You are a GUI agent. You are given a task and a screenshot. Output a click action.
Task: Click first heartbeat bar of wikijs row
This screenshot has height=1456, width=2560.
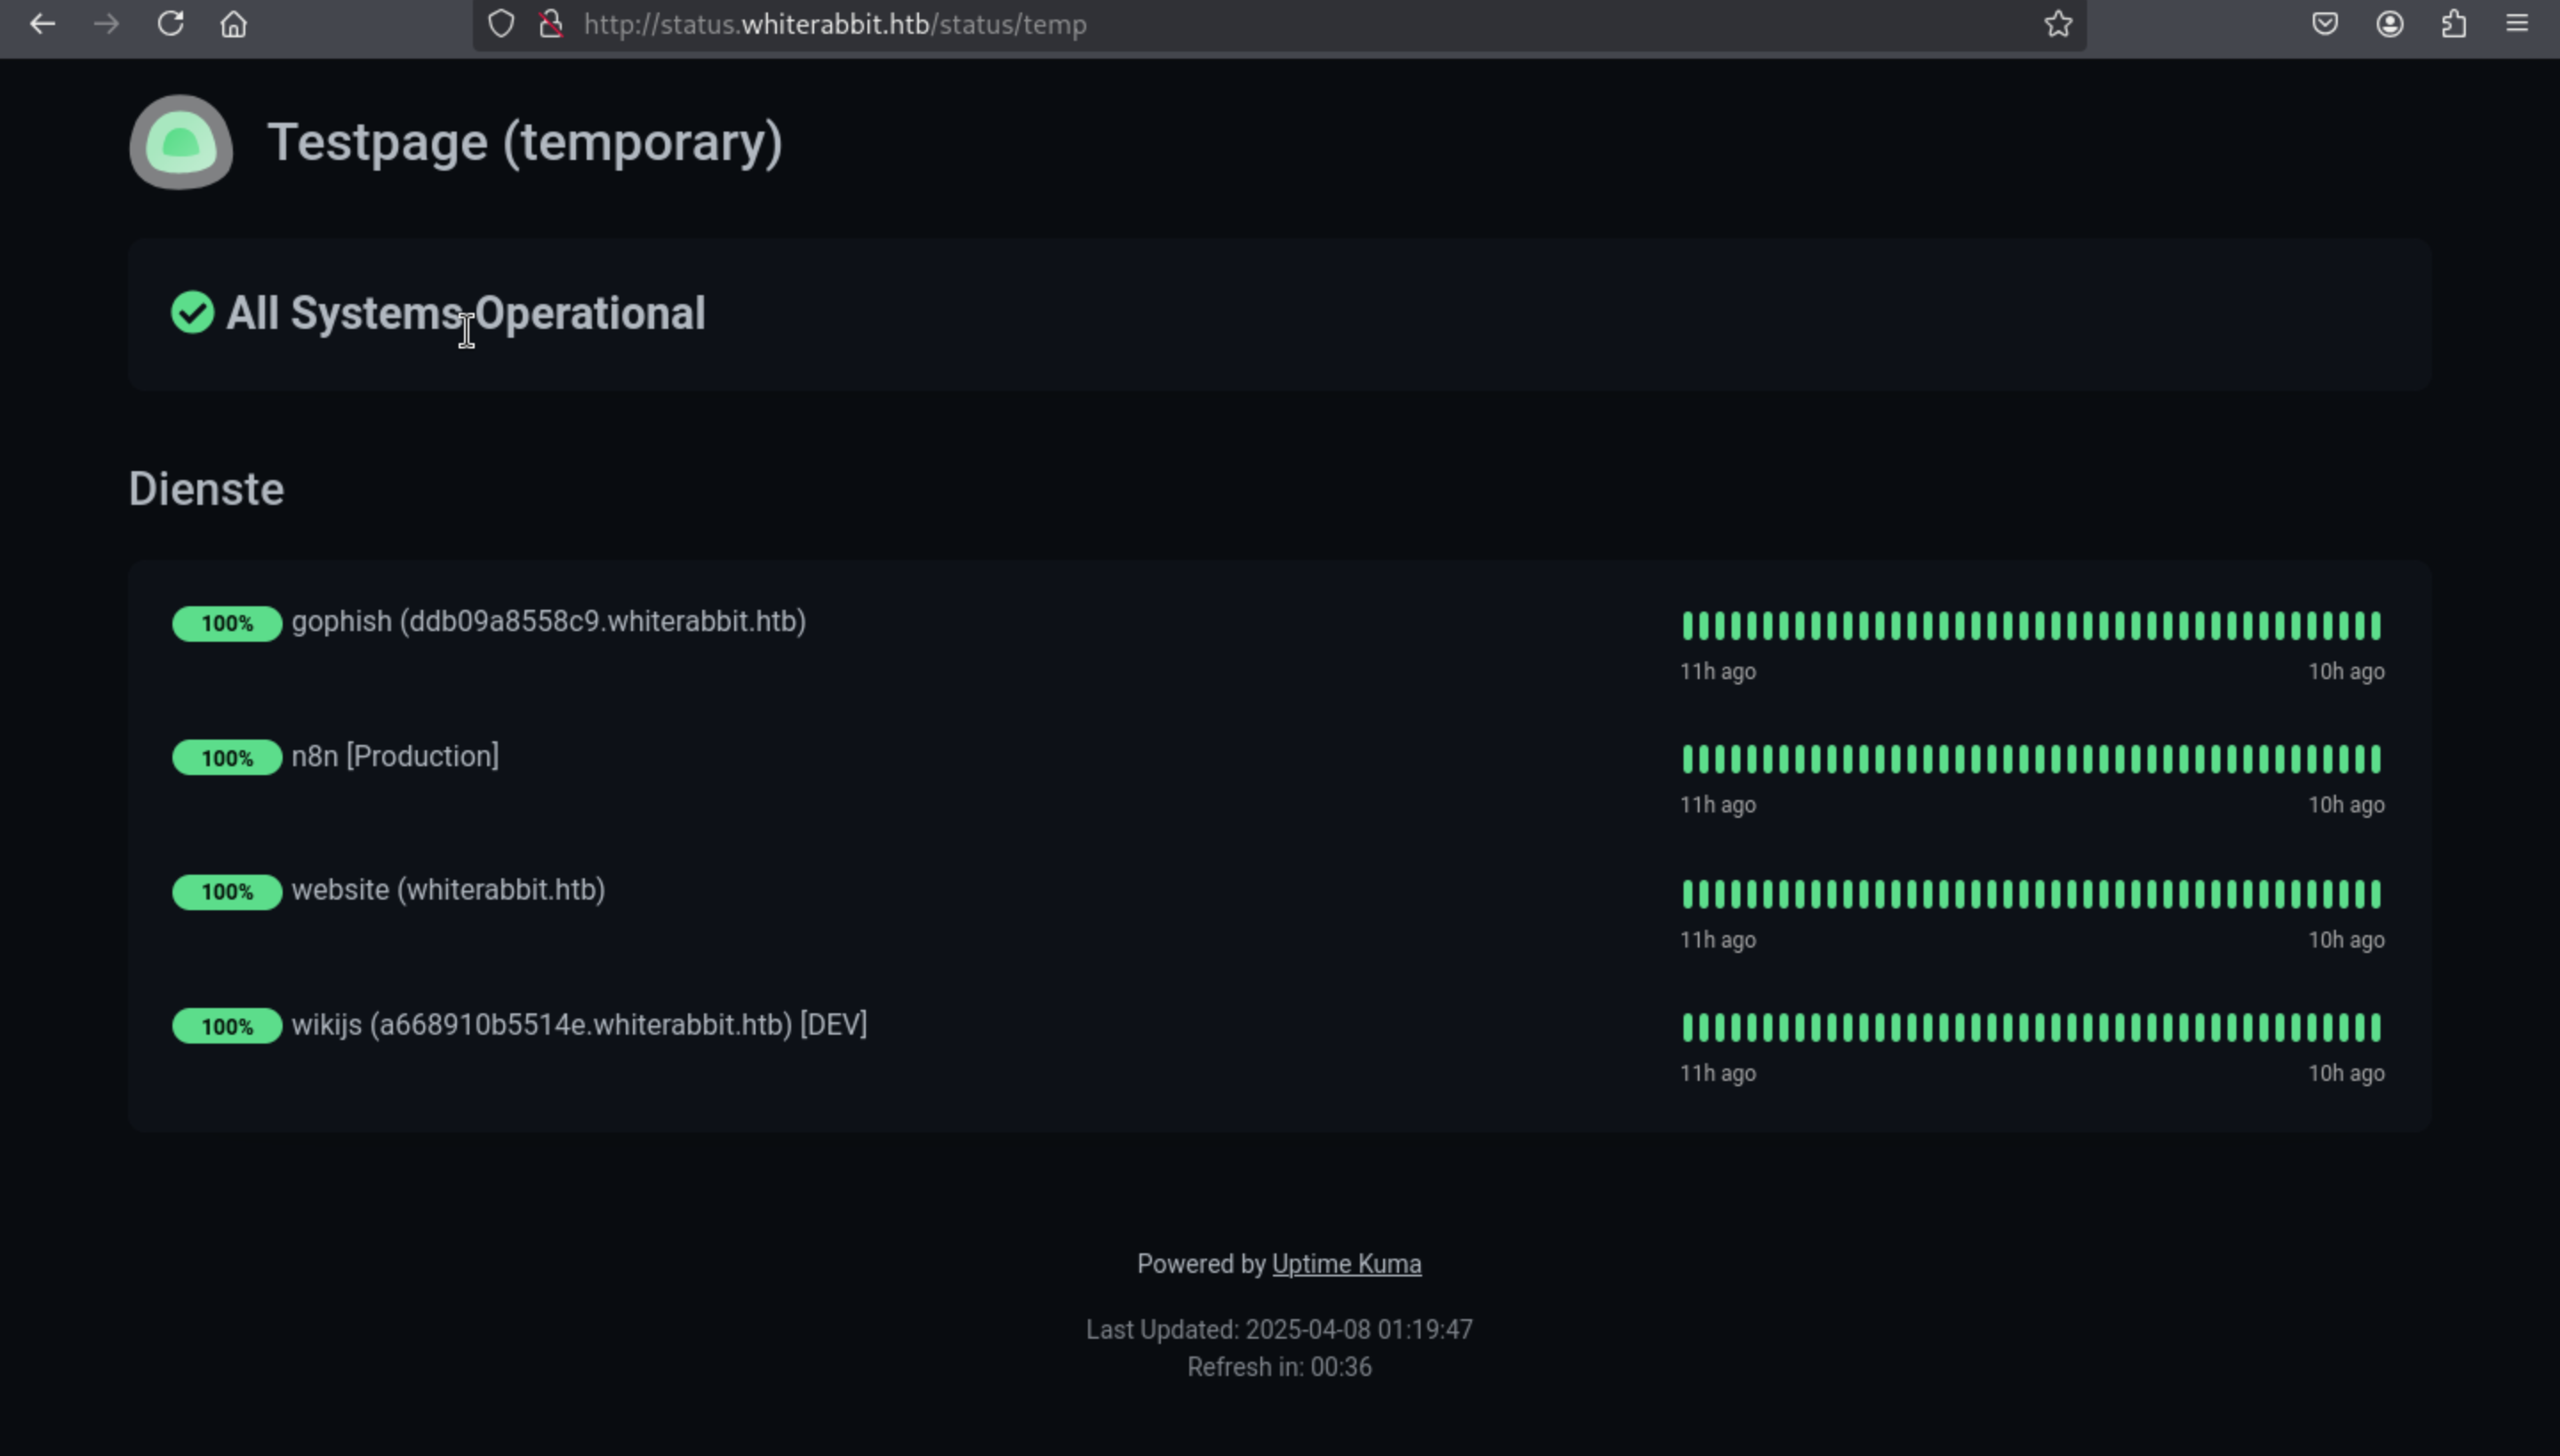coord(1688,1027)
